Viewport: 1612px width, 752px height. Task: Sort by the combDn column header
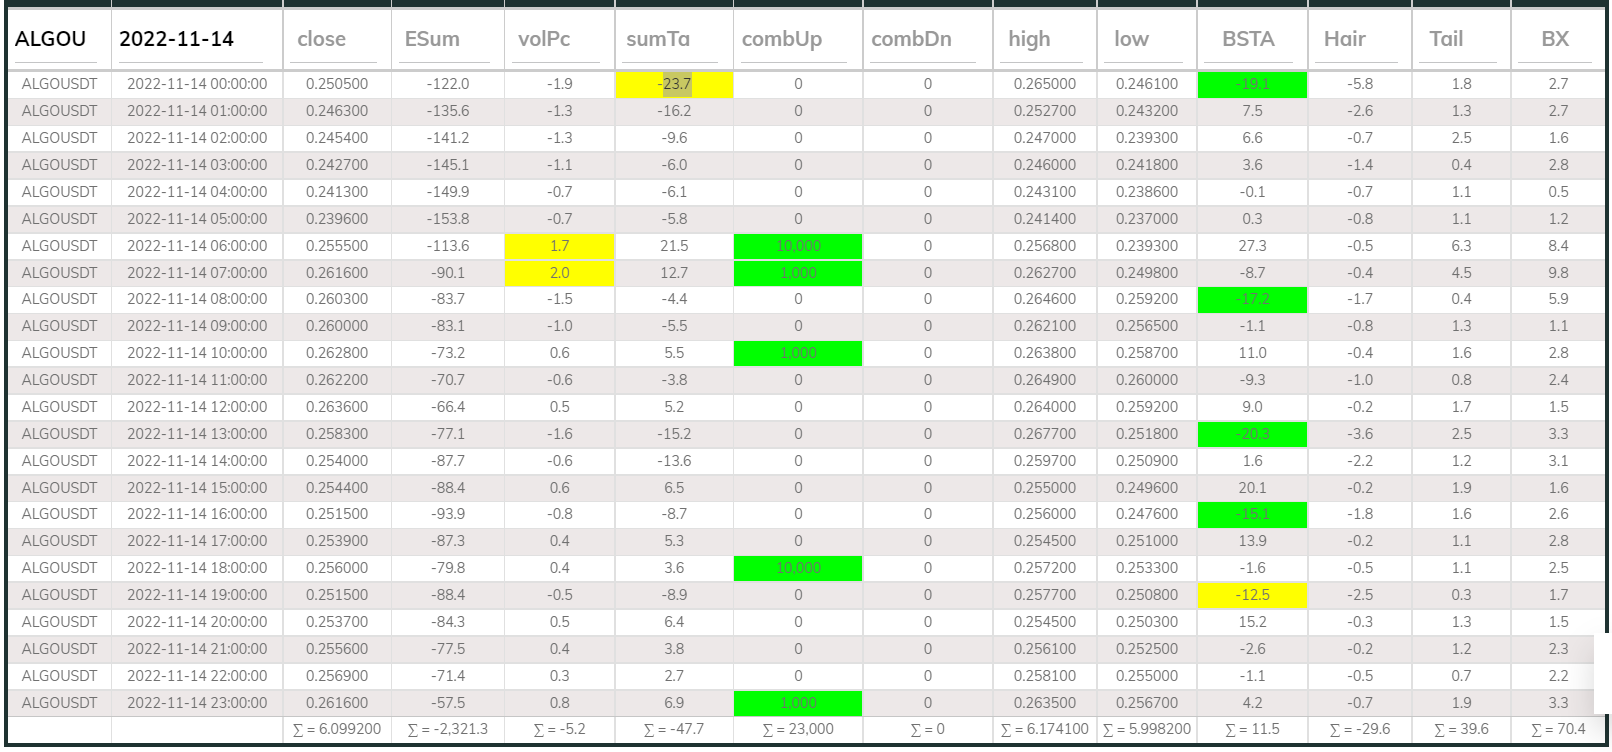911,39
